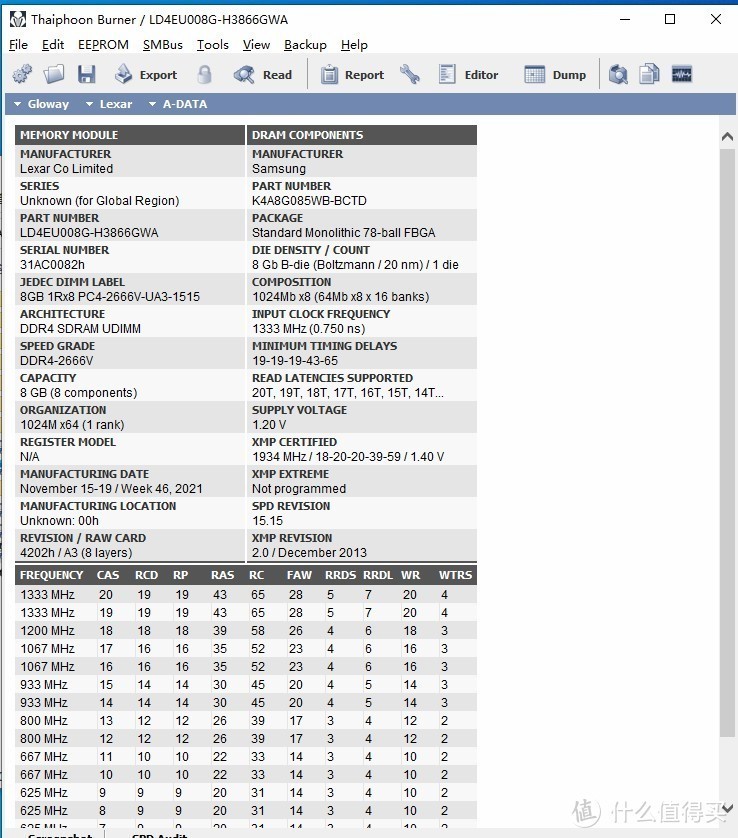
Task: Click the DDR4-2666V speed grade value
Action: pos(57,361)
